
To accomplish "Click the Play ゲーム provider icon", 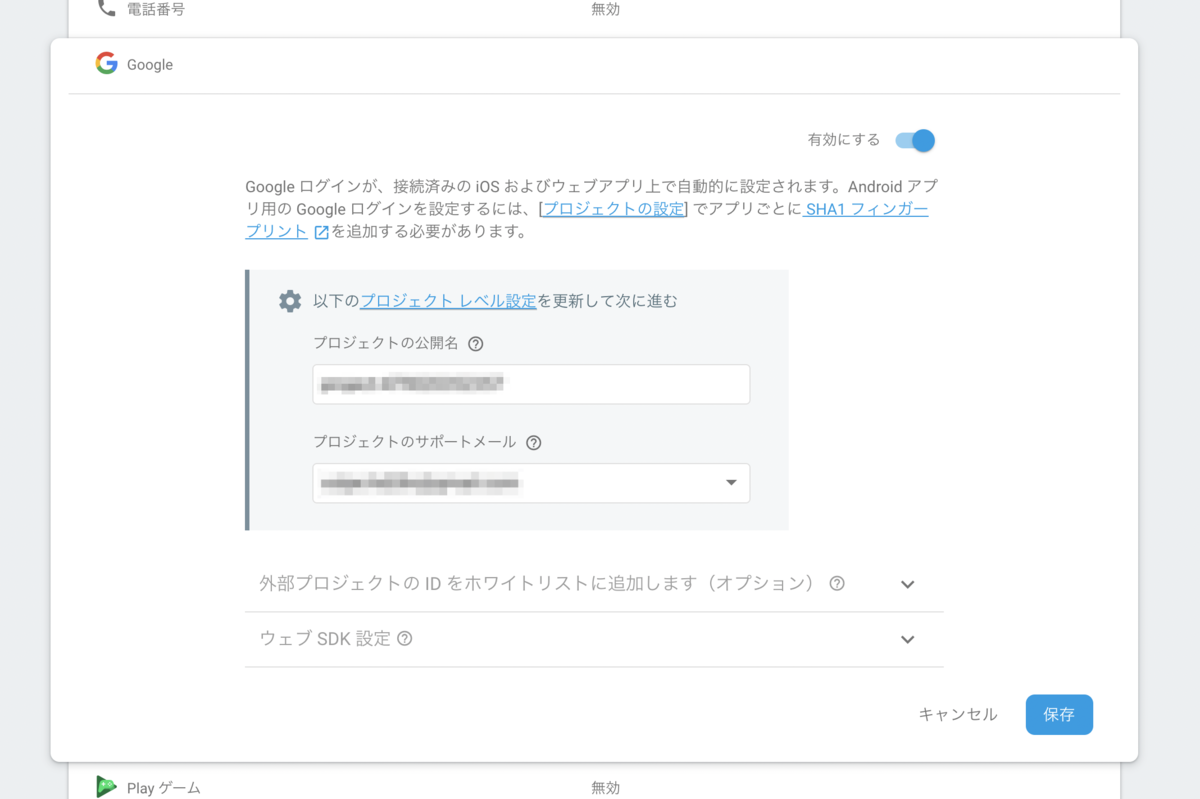I will (106, 787).
